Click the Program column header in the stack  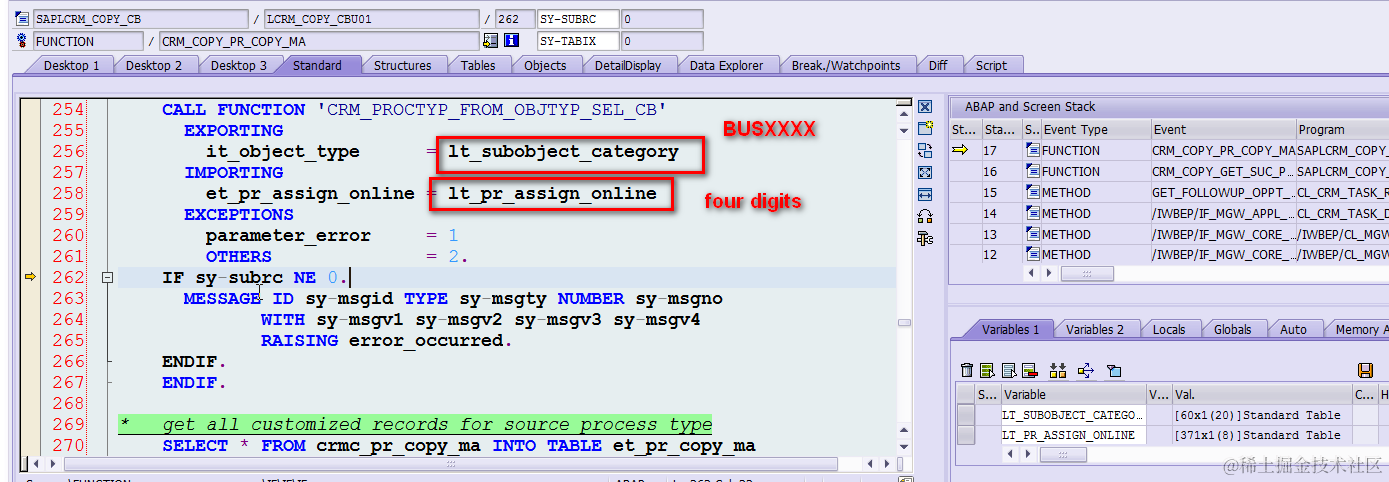(1341, 129)
